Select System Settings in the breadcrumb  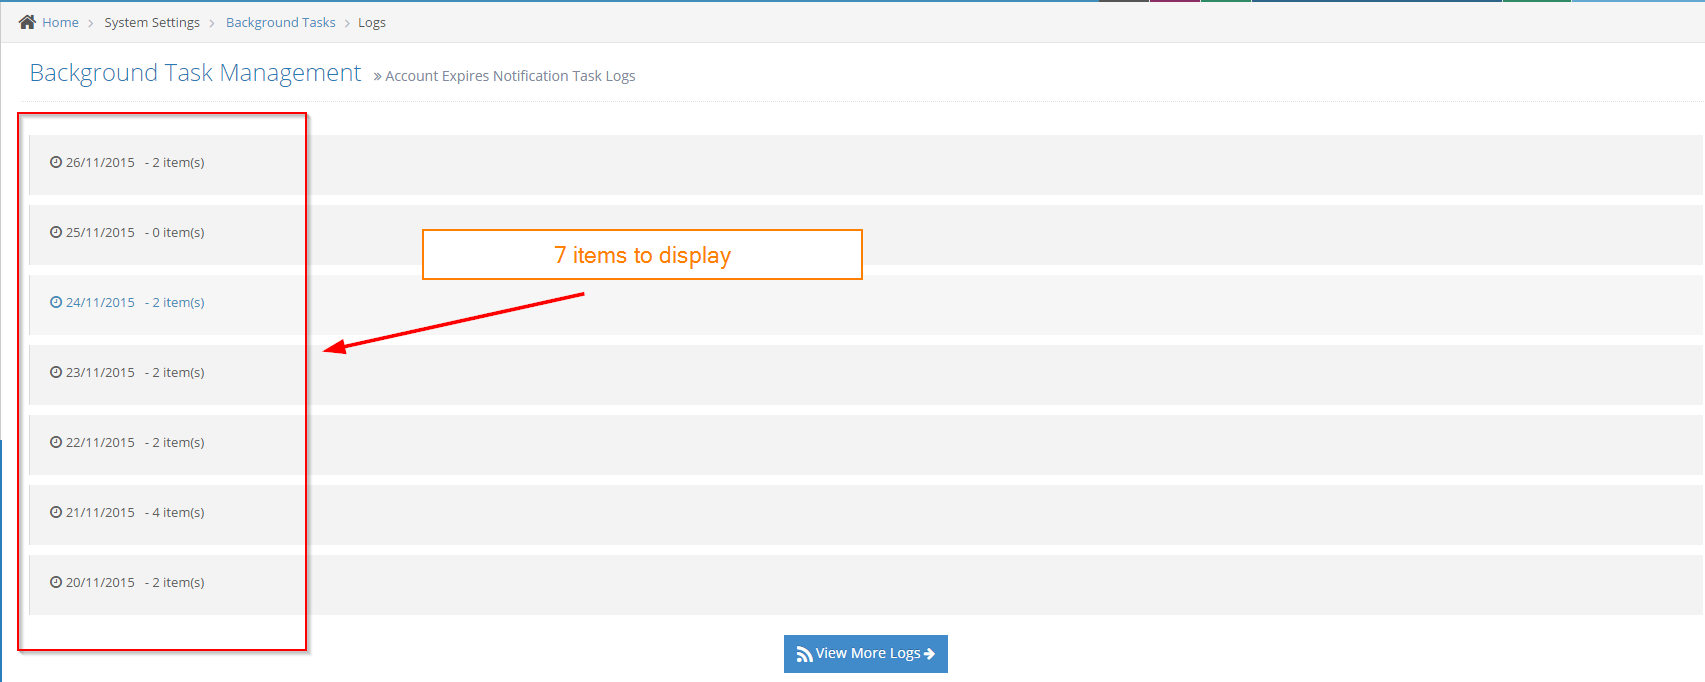[152, 22]
